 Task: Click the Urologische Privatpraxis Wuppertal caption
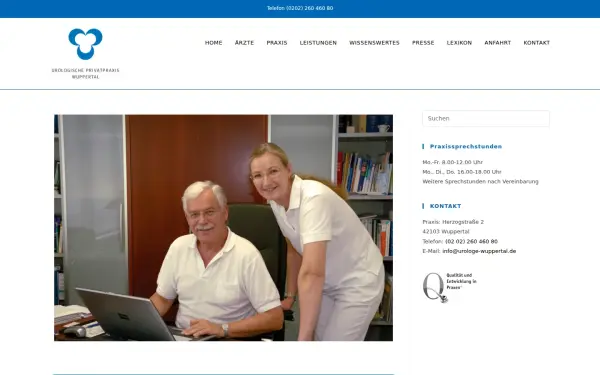(x=85, y=73)
